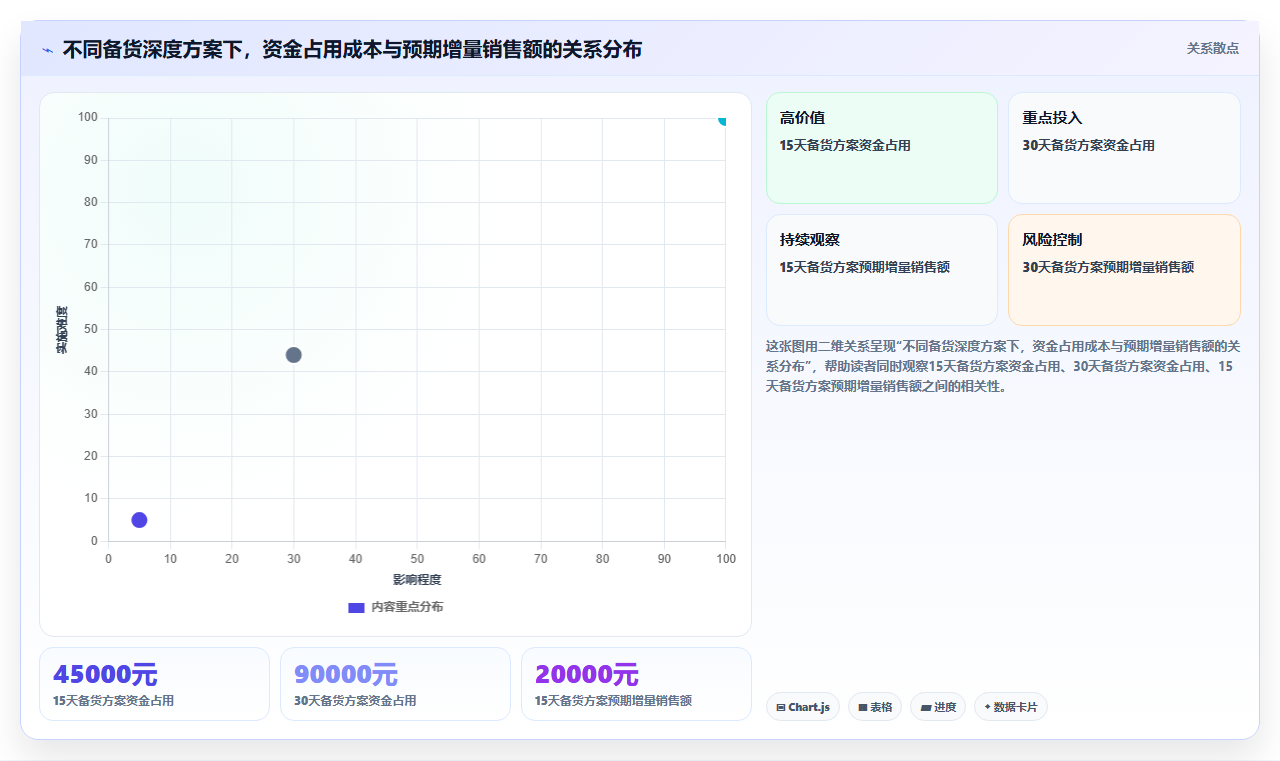Click the icon inside the 表格 tag
1280x761 pixels.
tap(863, 708)
